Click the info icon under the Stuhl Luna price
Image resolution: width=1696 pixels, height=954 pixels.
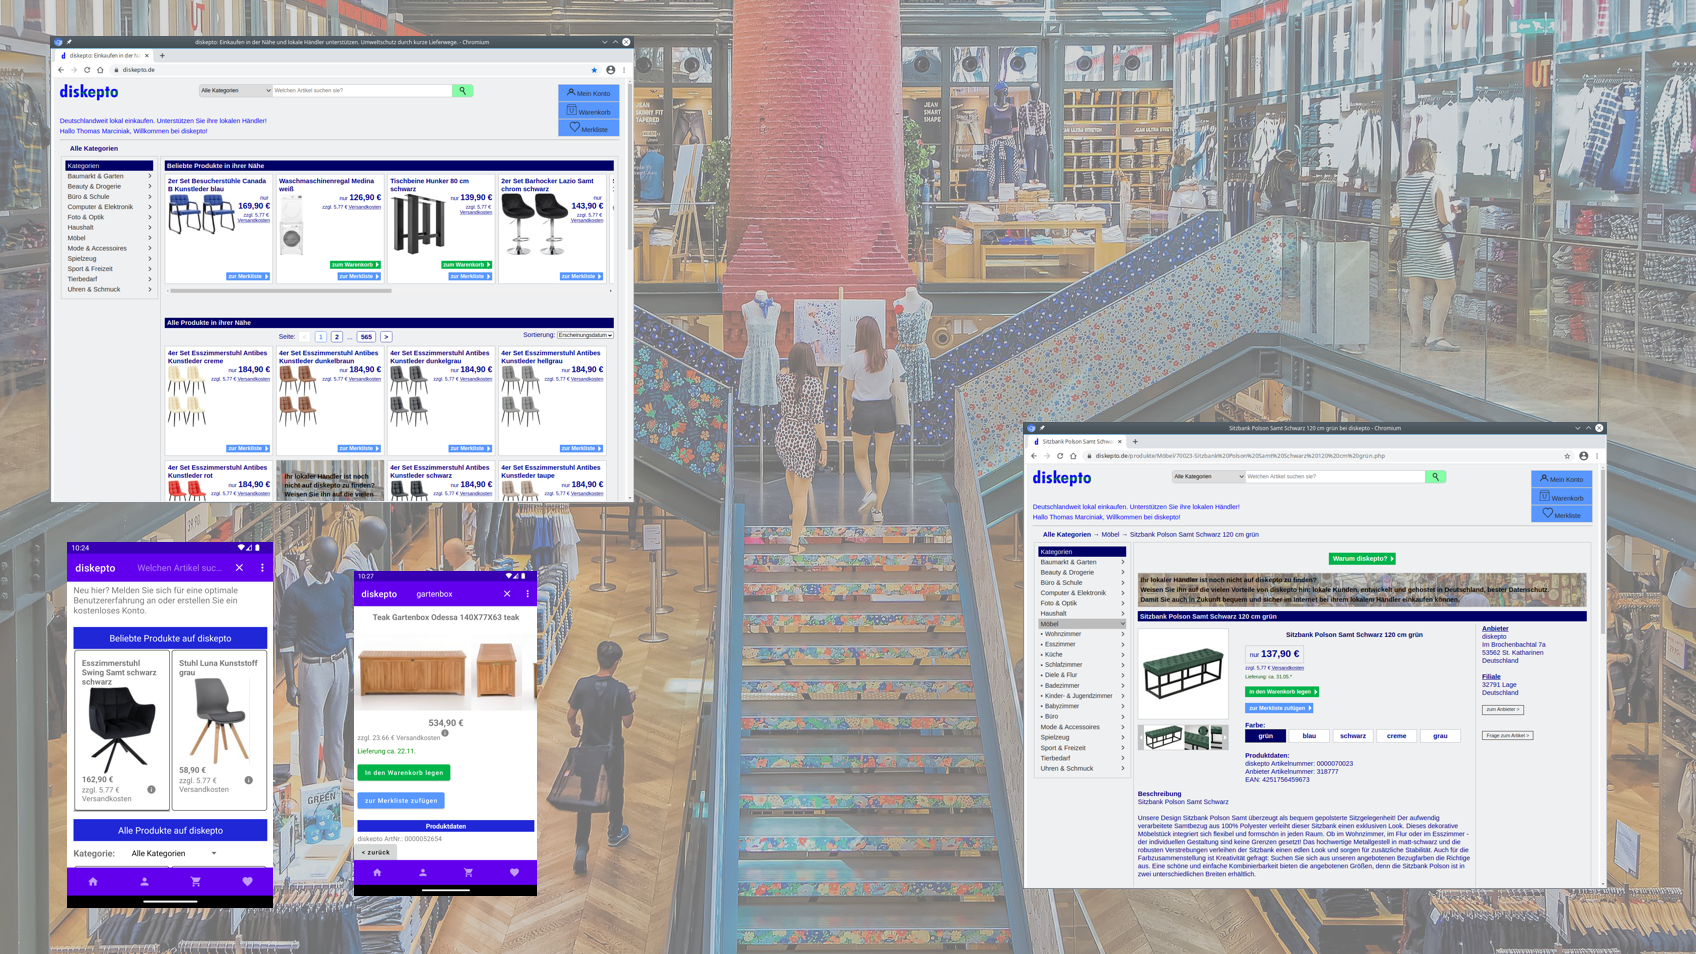[248, 780]
